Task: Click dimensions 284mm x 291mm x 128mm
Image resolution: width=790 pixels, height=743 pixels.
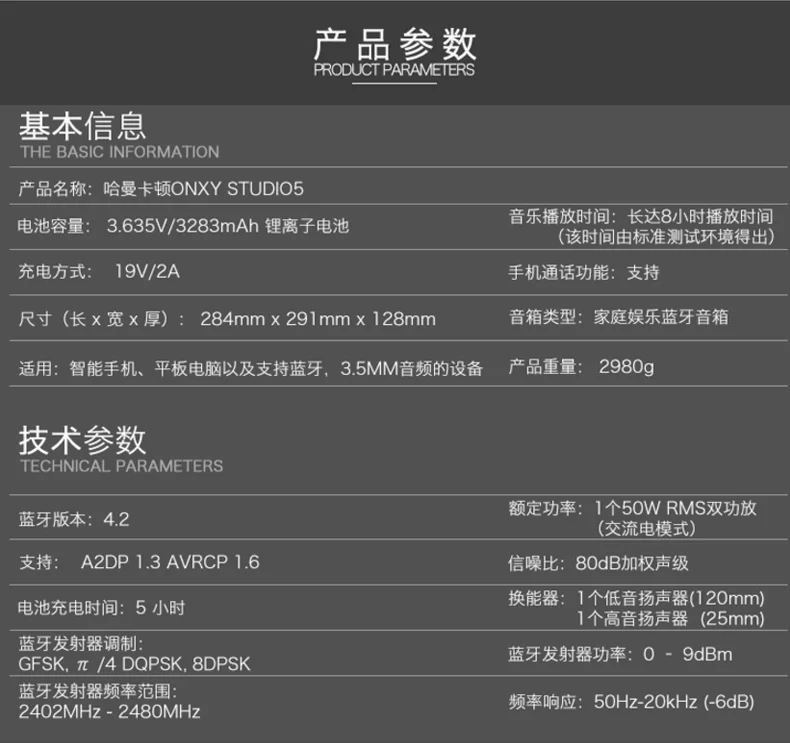Action: 318,319
